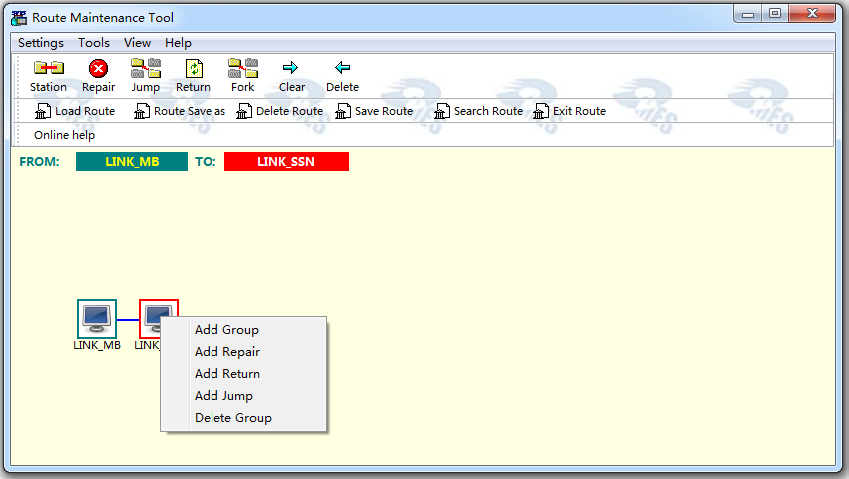Choose the Jump tool icon
This screenshot has height=479, width=849.
[145, 69]
